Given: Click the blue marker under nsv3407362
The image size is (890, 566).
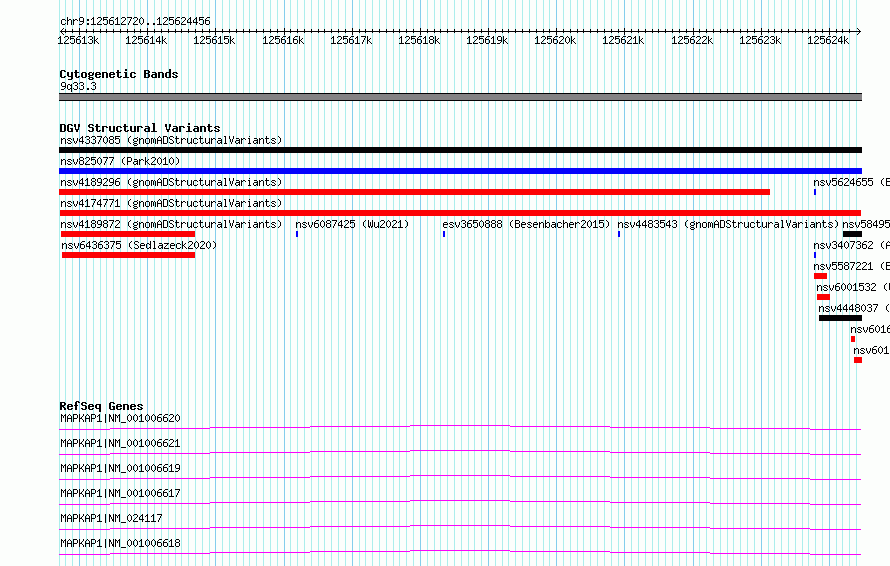Looking at the screenshot, I should coord(815,255).
